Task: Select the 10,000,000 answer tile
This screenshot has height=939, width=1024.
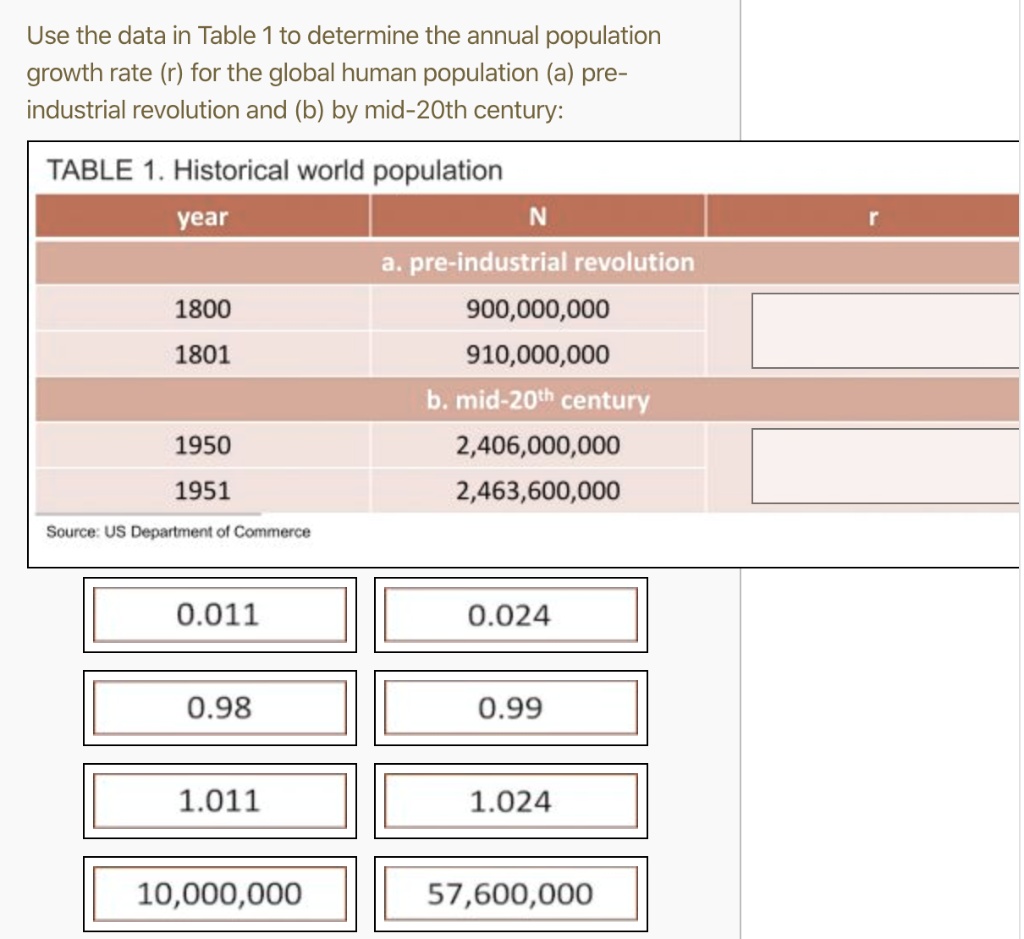Action: [220, 890]
